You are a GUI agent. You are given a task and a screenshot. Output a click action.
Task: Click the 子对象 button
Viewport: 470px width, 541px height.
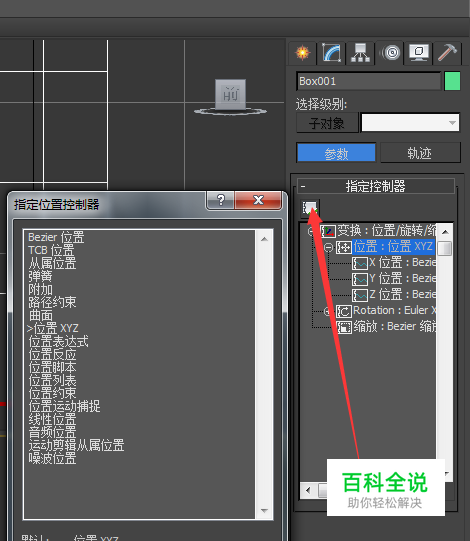(327, 123)
